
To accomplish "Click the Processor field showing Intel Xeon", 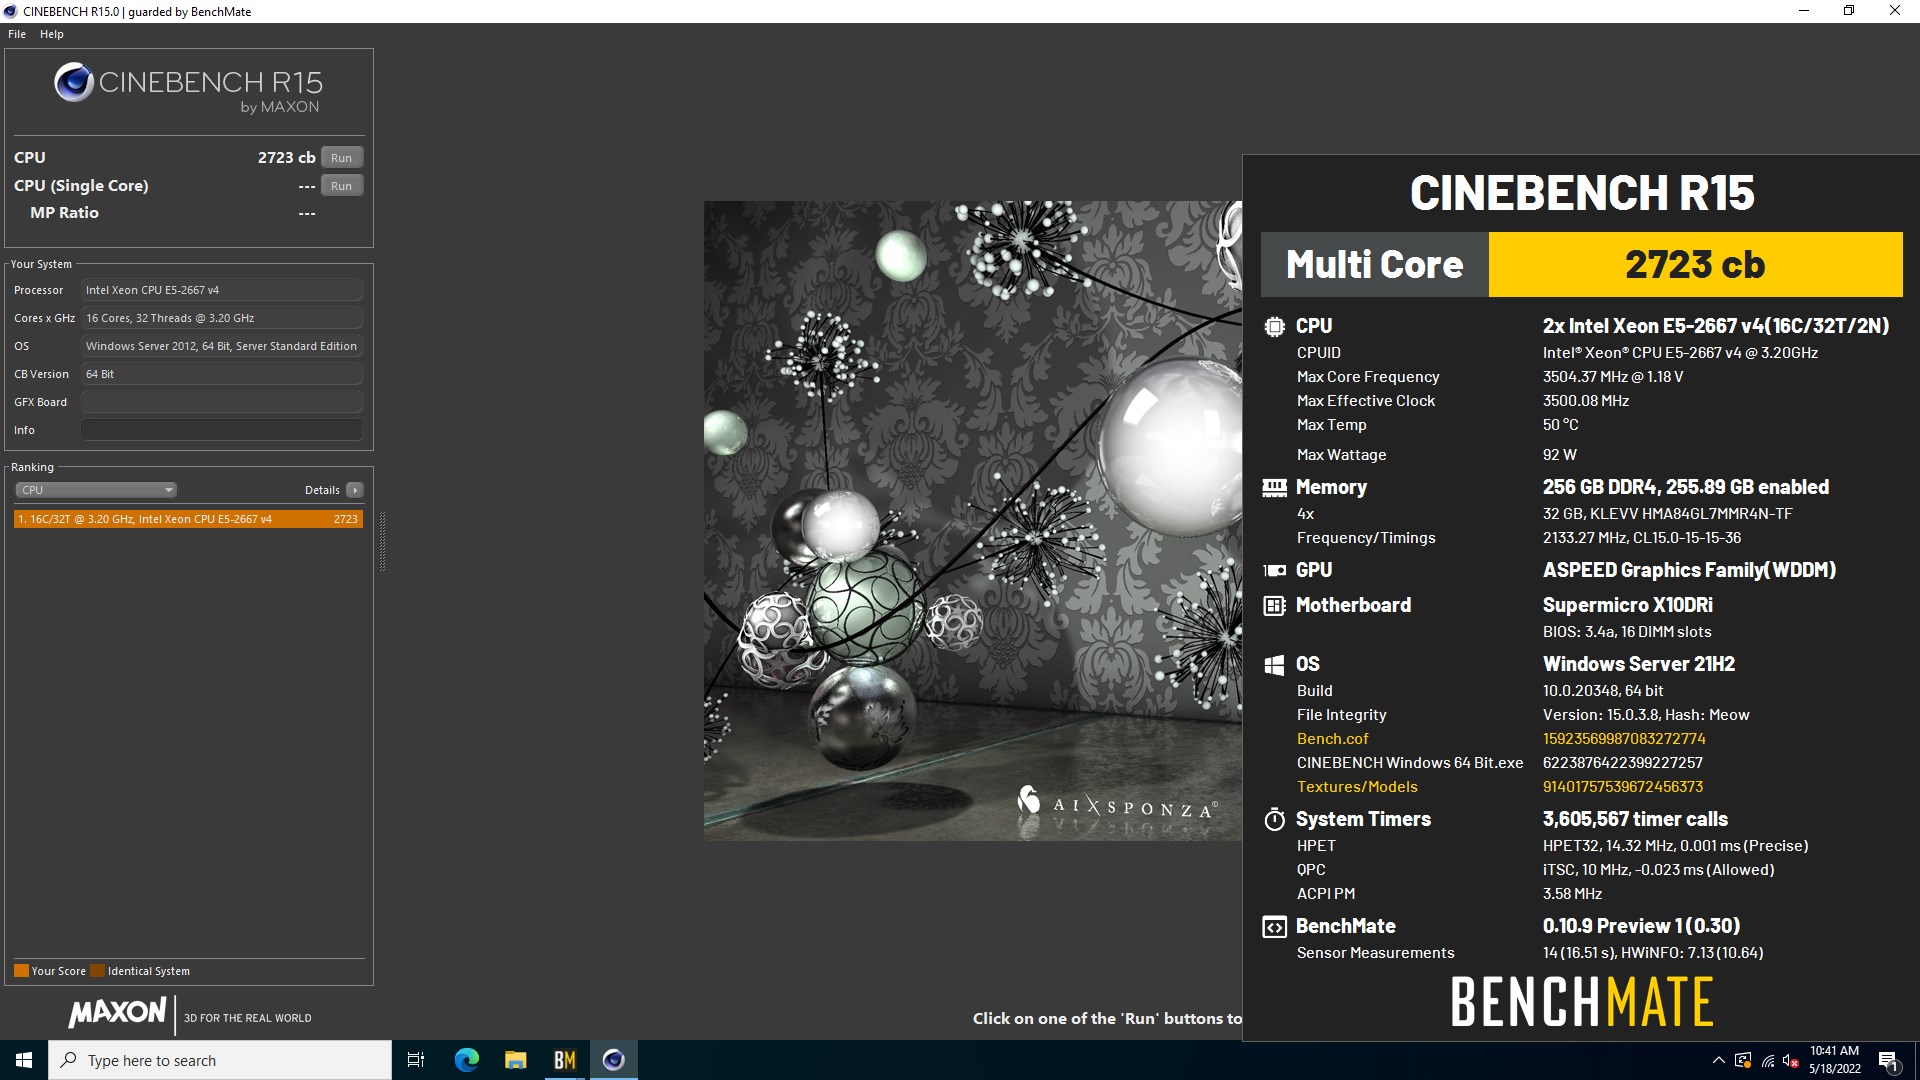I will [222, 290].
